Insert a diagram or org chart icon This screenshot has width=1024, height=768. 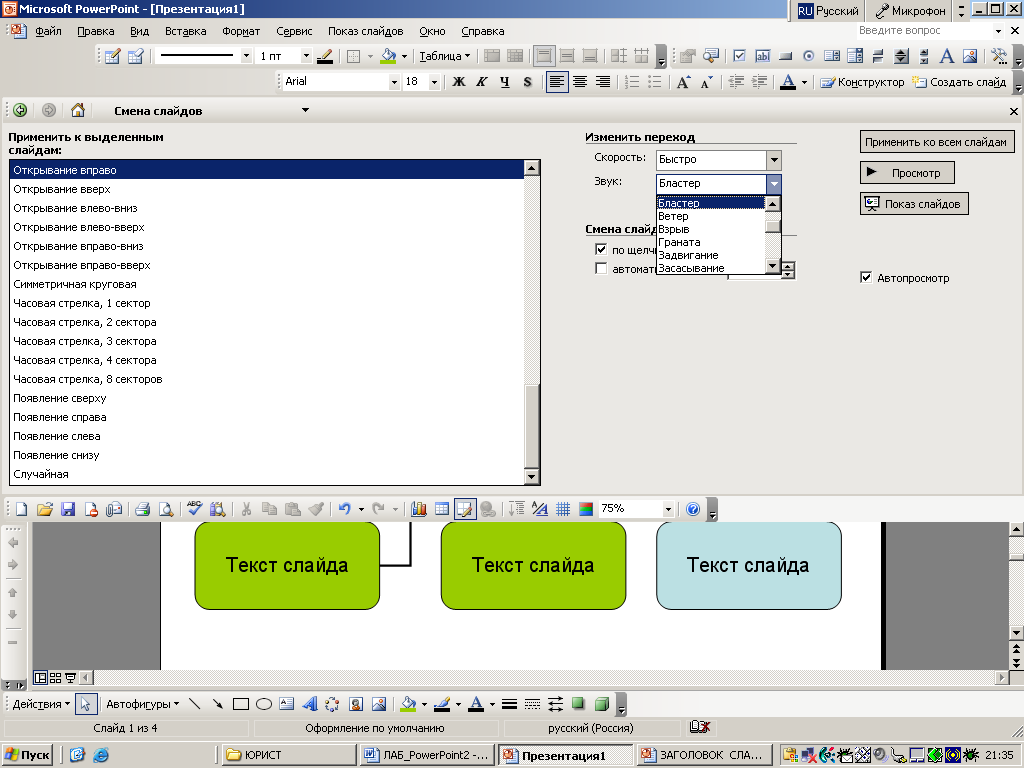332,704
